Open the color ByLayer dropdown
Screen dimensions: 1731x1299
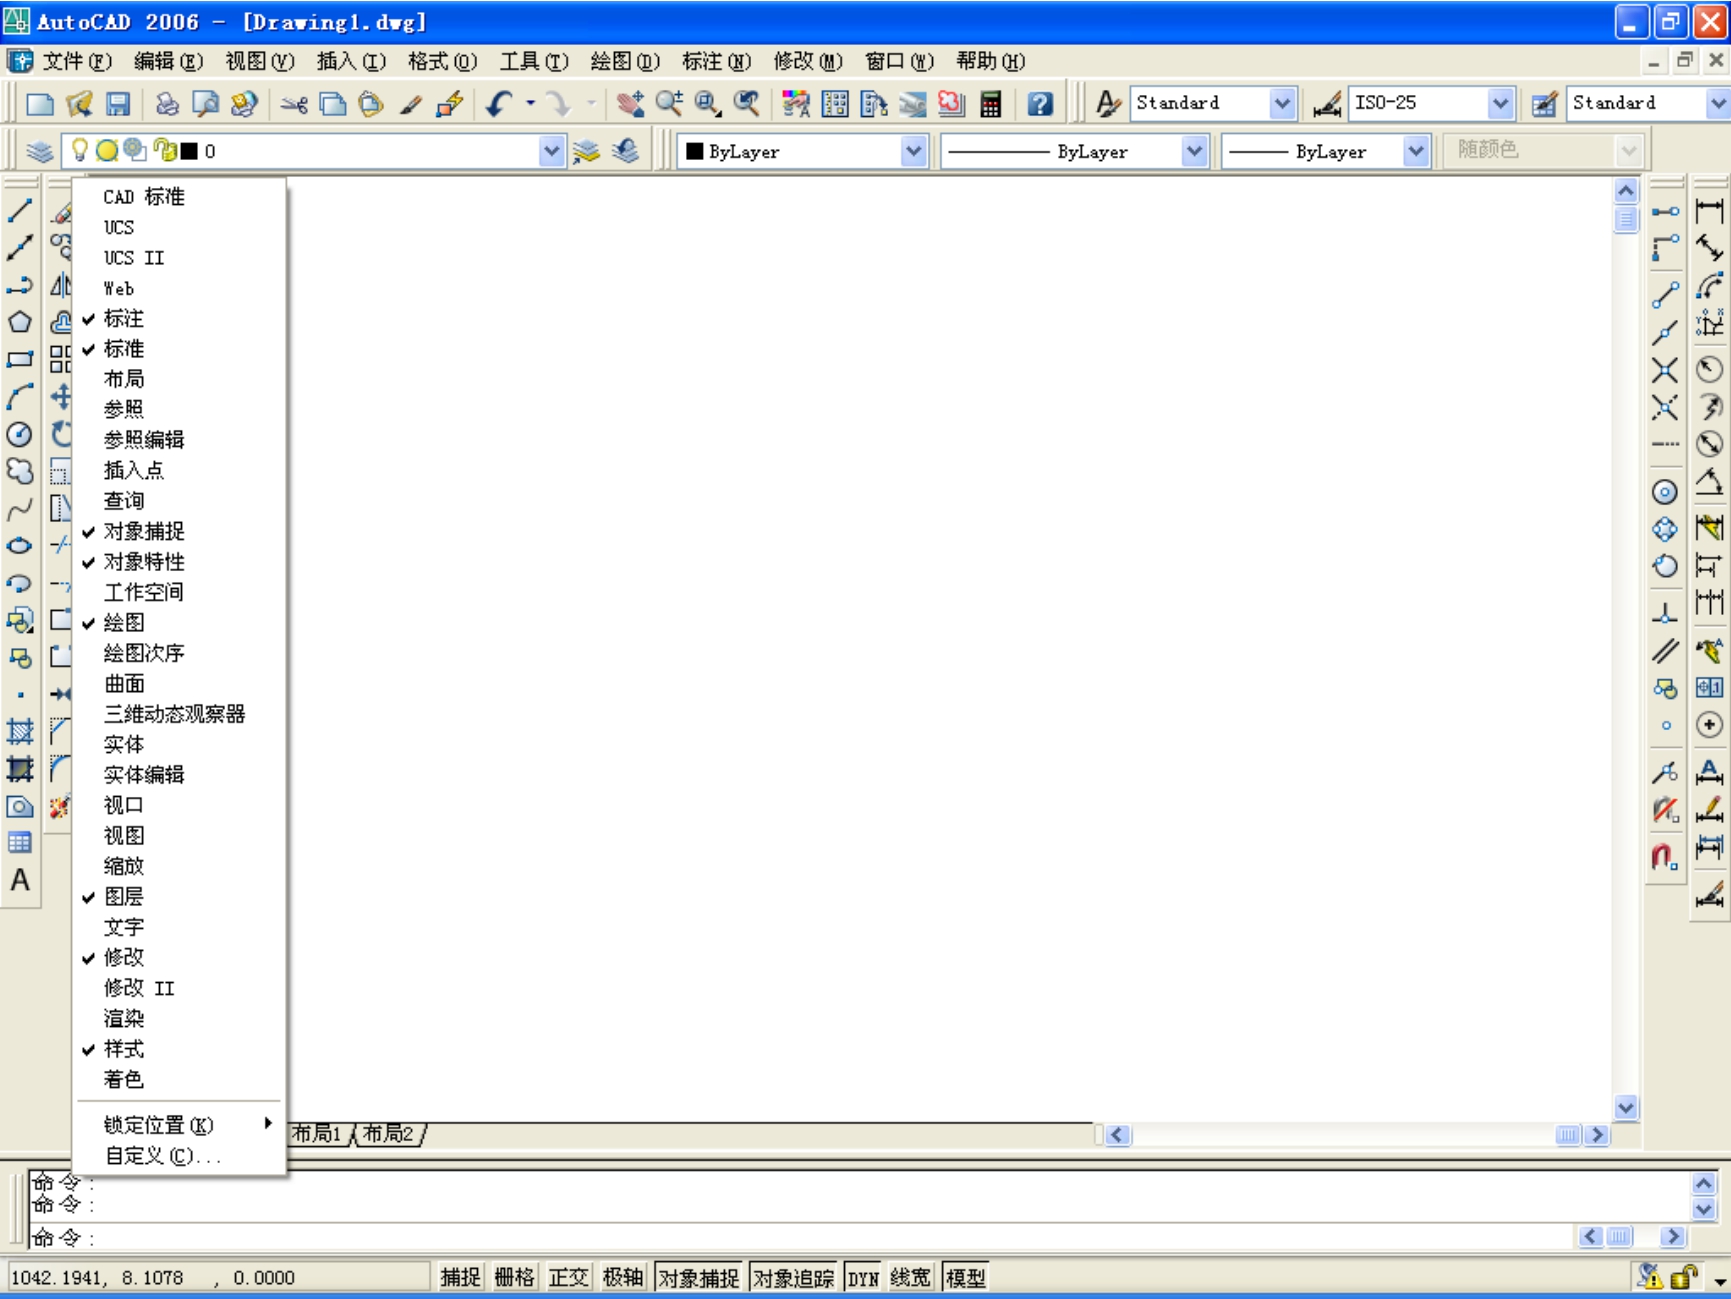[x=913, y=151]
